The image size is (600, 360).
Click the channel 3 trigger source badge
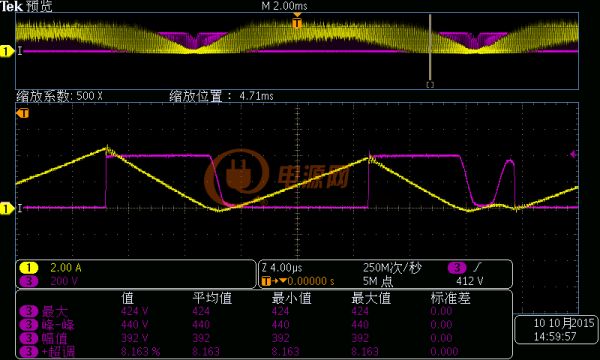(457, 268)
